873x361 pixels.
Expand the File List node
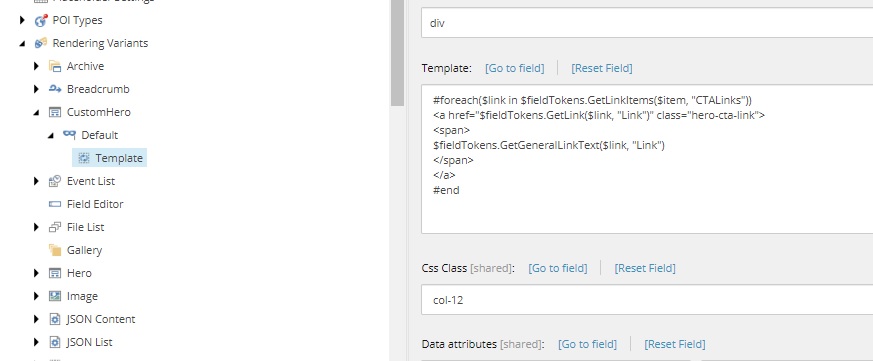(36, 227)
